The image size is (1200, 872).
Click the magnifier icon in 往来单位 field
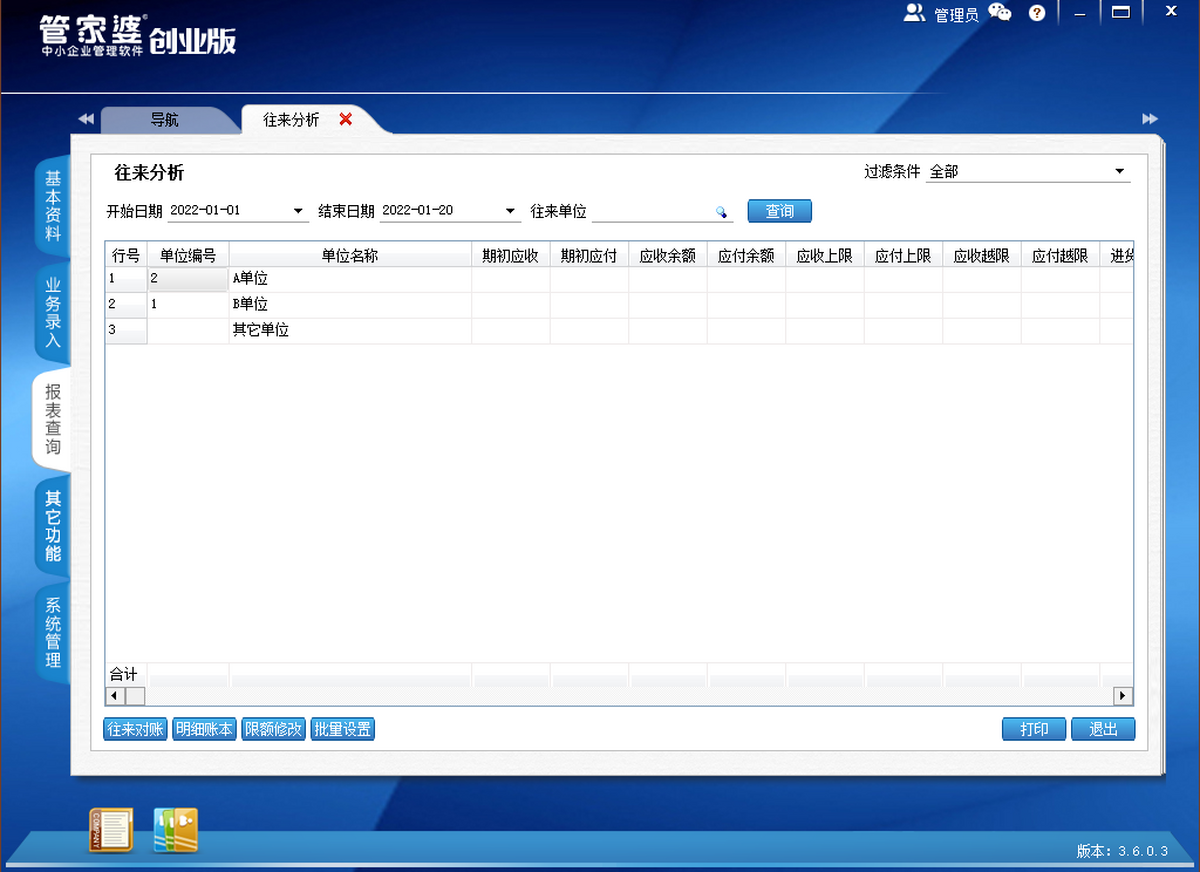point(720,212)
